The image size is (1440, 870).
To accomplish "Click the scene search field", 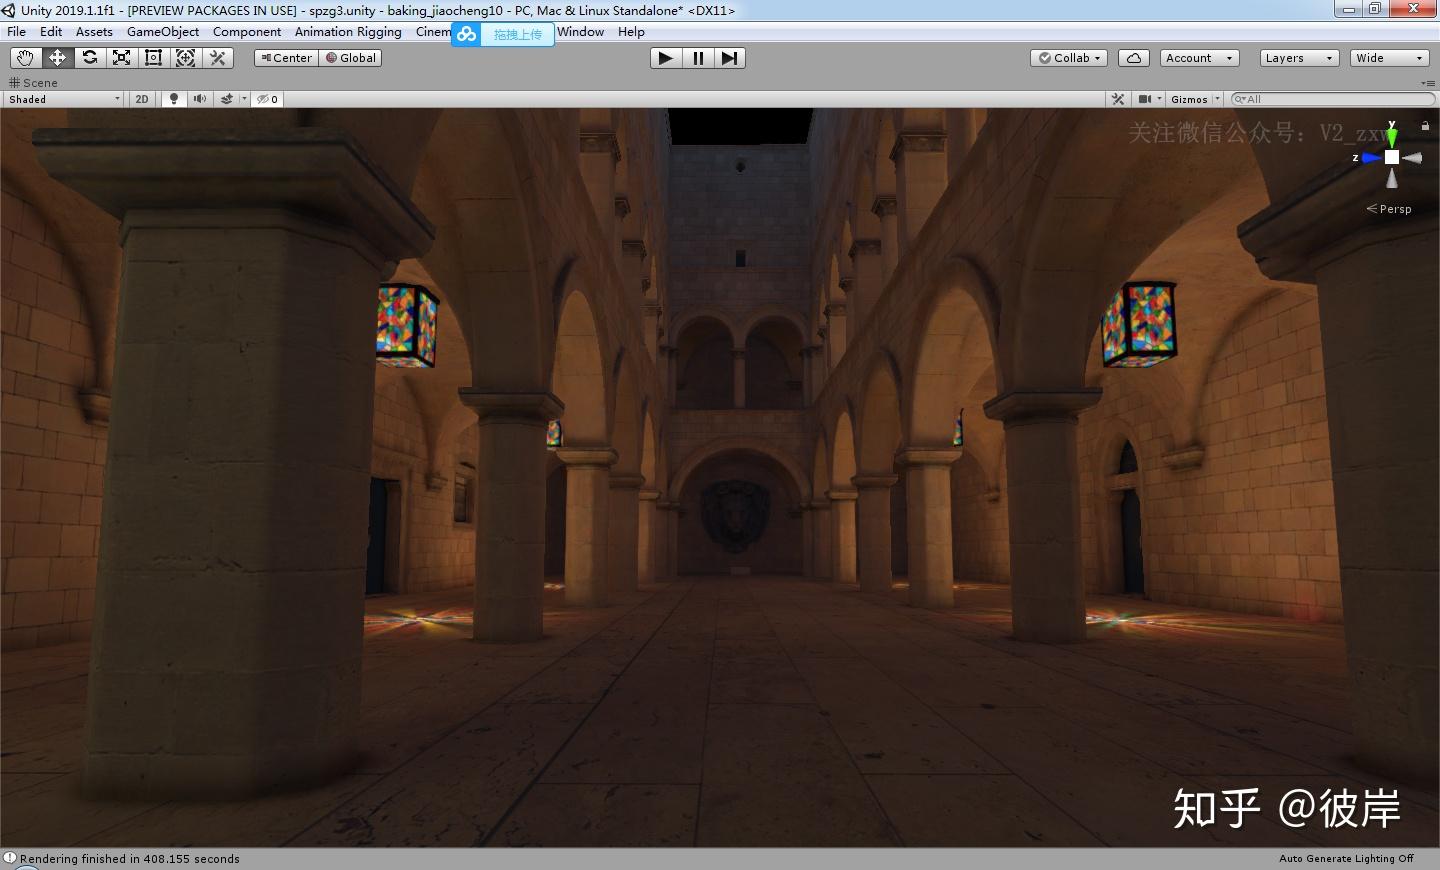I will 1335,99.
